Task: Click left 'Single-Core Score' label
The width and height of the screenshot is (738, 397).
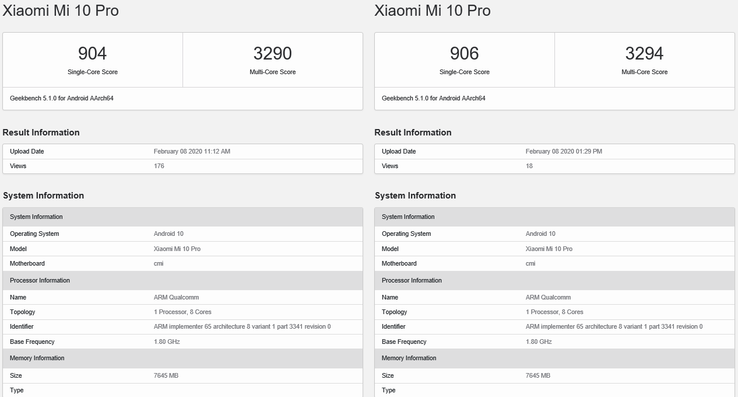Action: pos(92,72)
